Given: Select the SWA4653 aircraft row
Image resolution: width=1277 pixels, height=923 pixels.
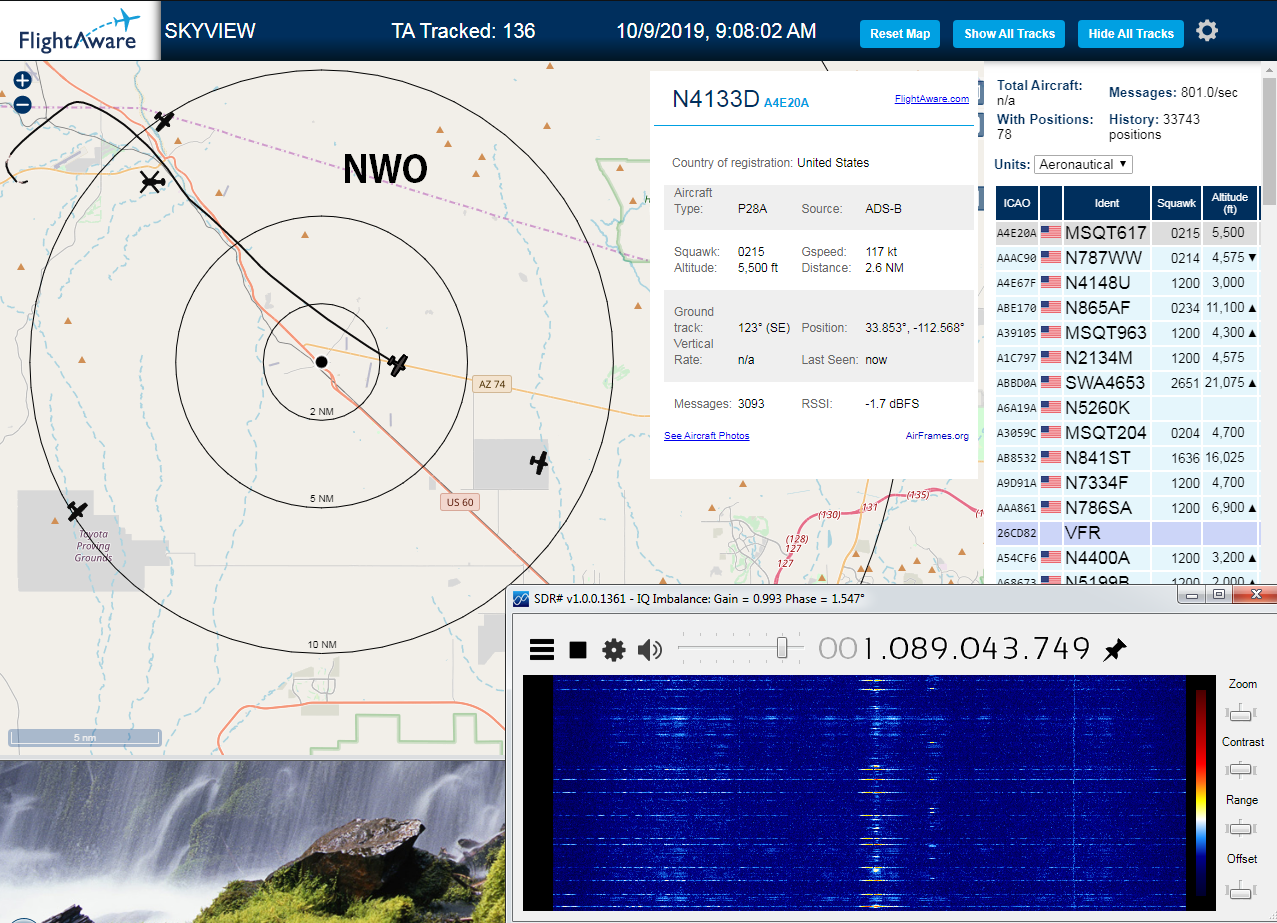Looking at the screenshot, I should [x=1126, y=383].
